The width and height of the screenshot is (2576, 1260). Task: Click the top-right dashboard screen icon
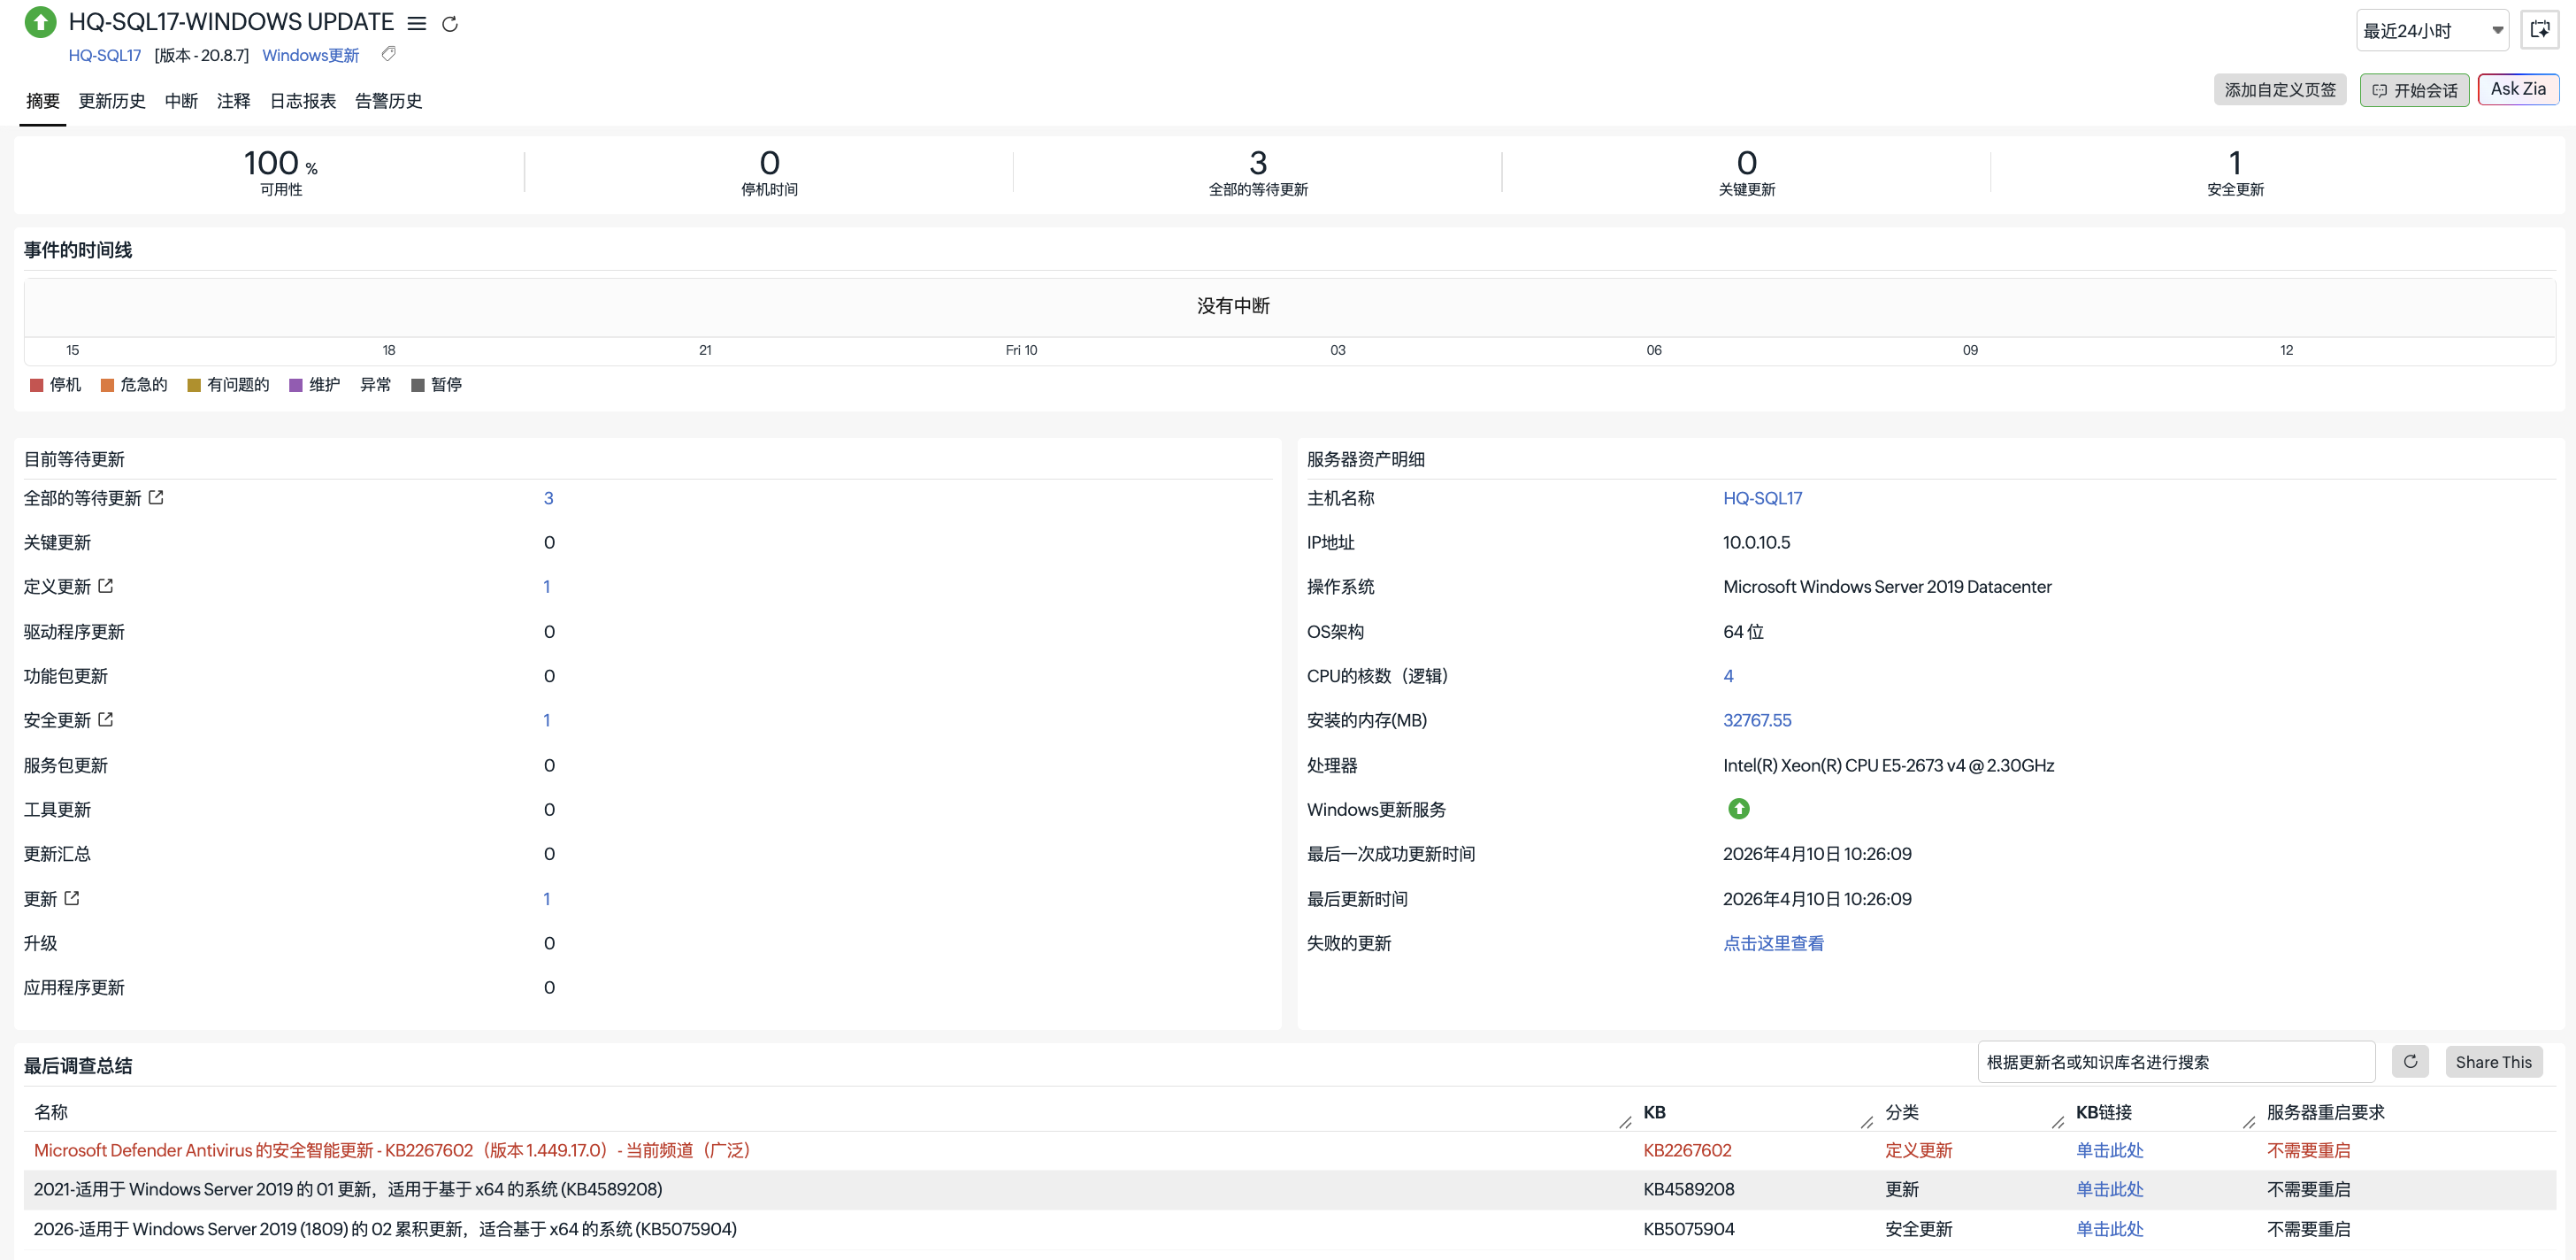2539,30
